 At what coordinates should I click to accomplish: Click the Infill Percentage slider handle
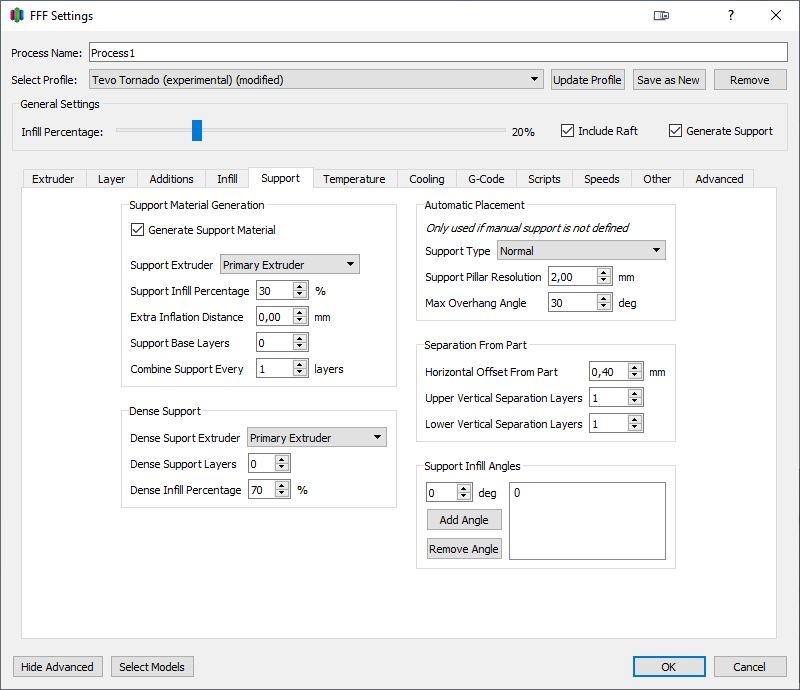pyautogui.click(x=197, y=130)
